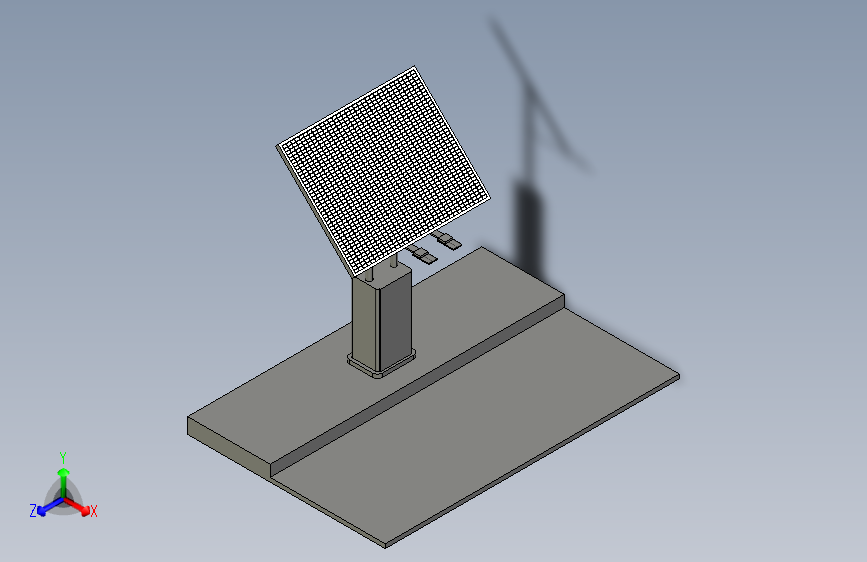867x562 pixels.
Task: Click the red X axis arrow of the triad
Action: coord(78,506)
